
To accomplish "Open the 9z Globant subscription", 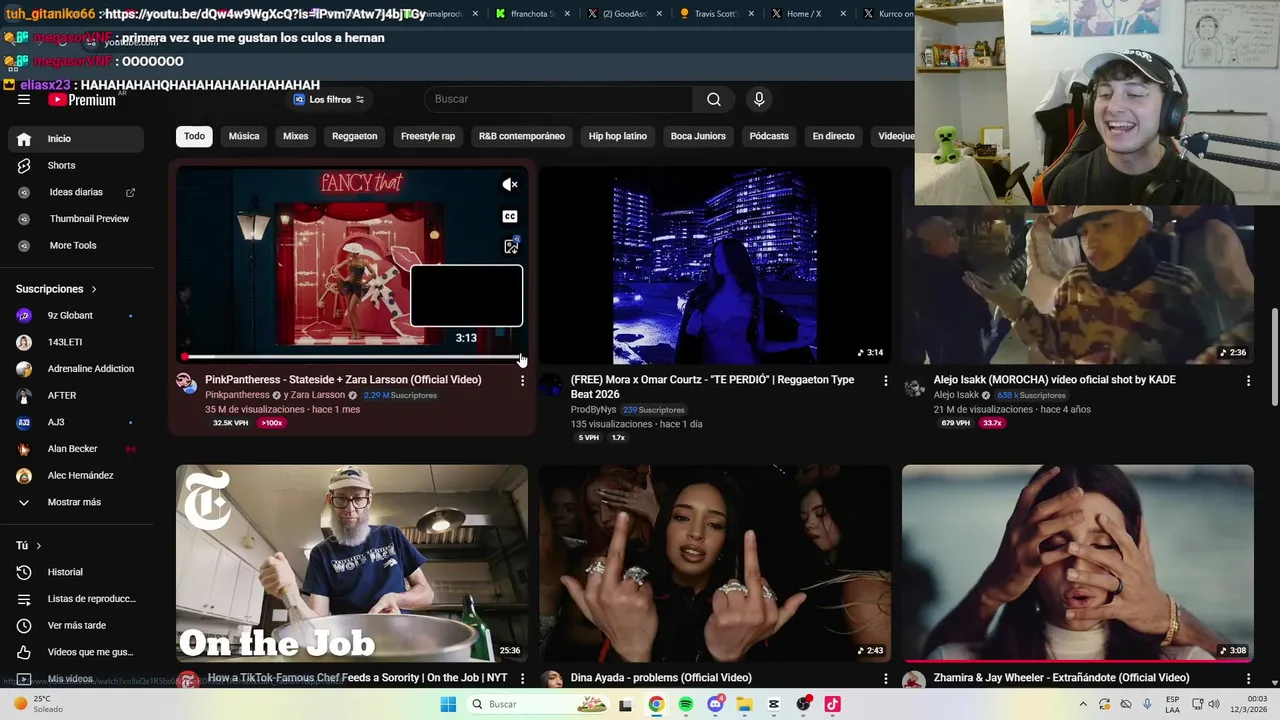I will pos(76,316).
